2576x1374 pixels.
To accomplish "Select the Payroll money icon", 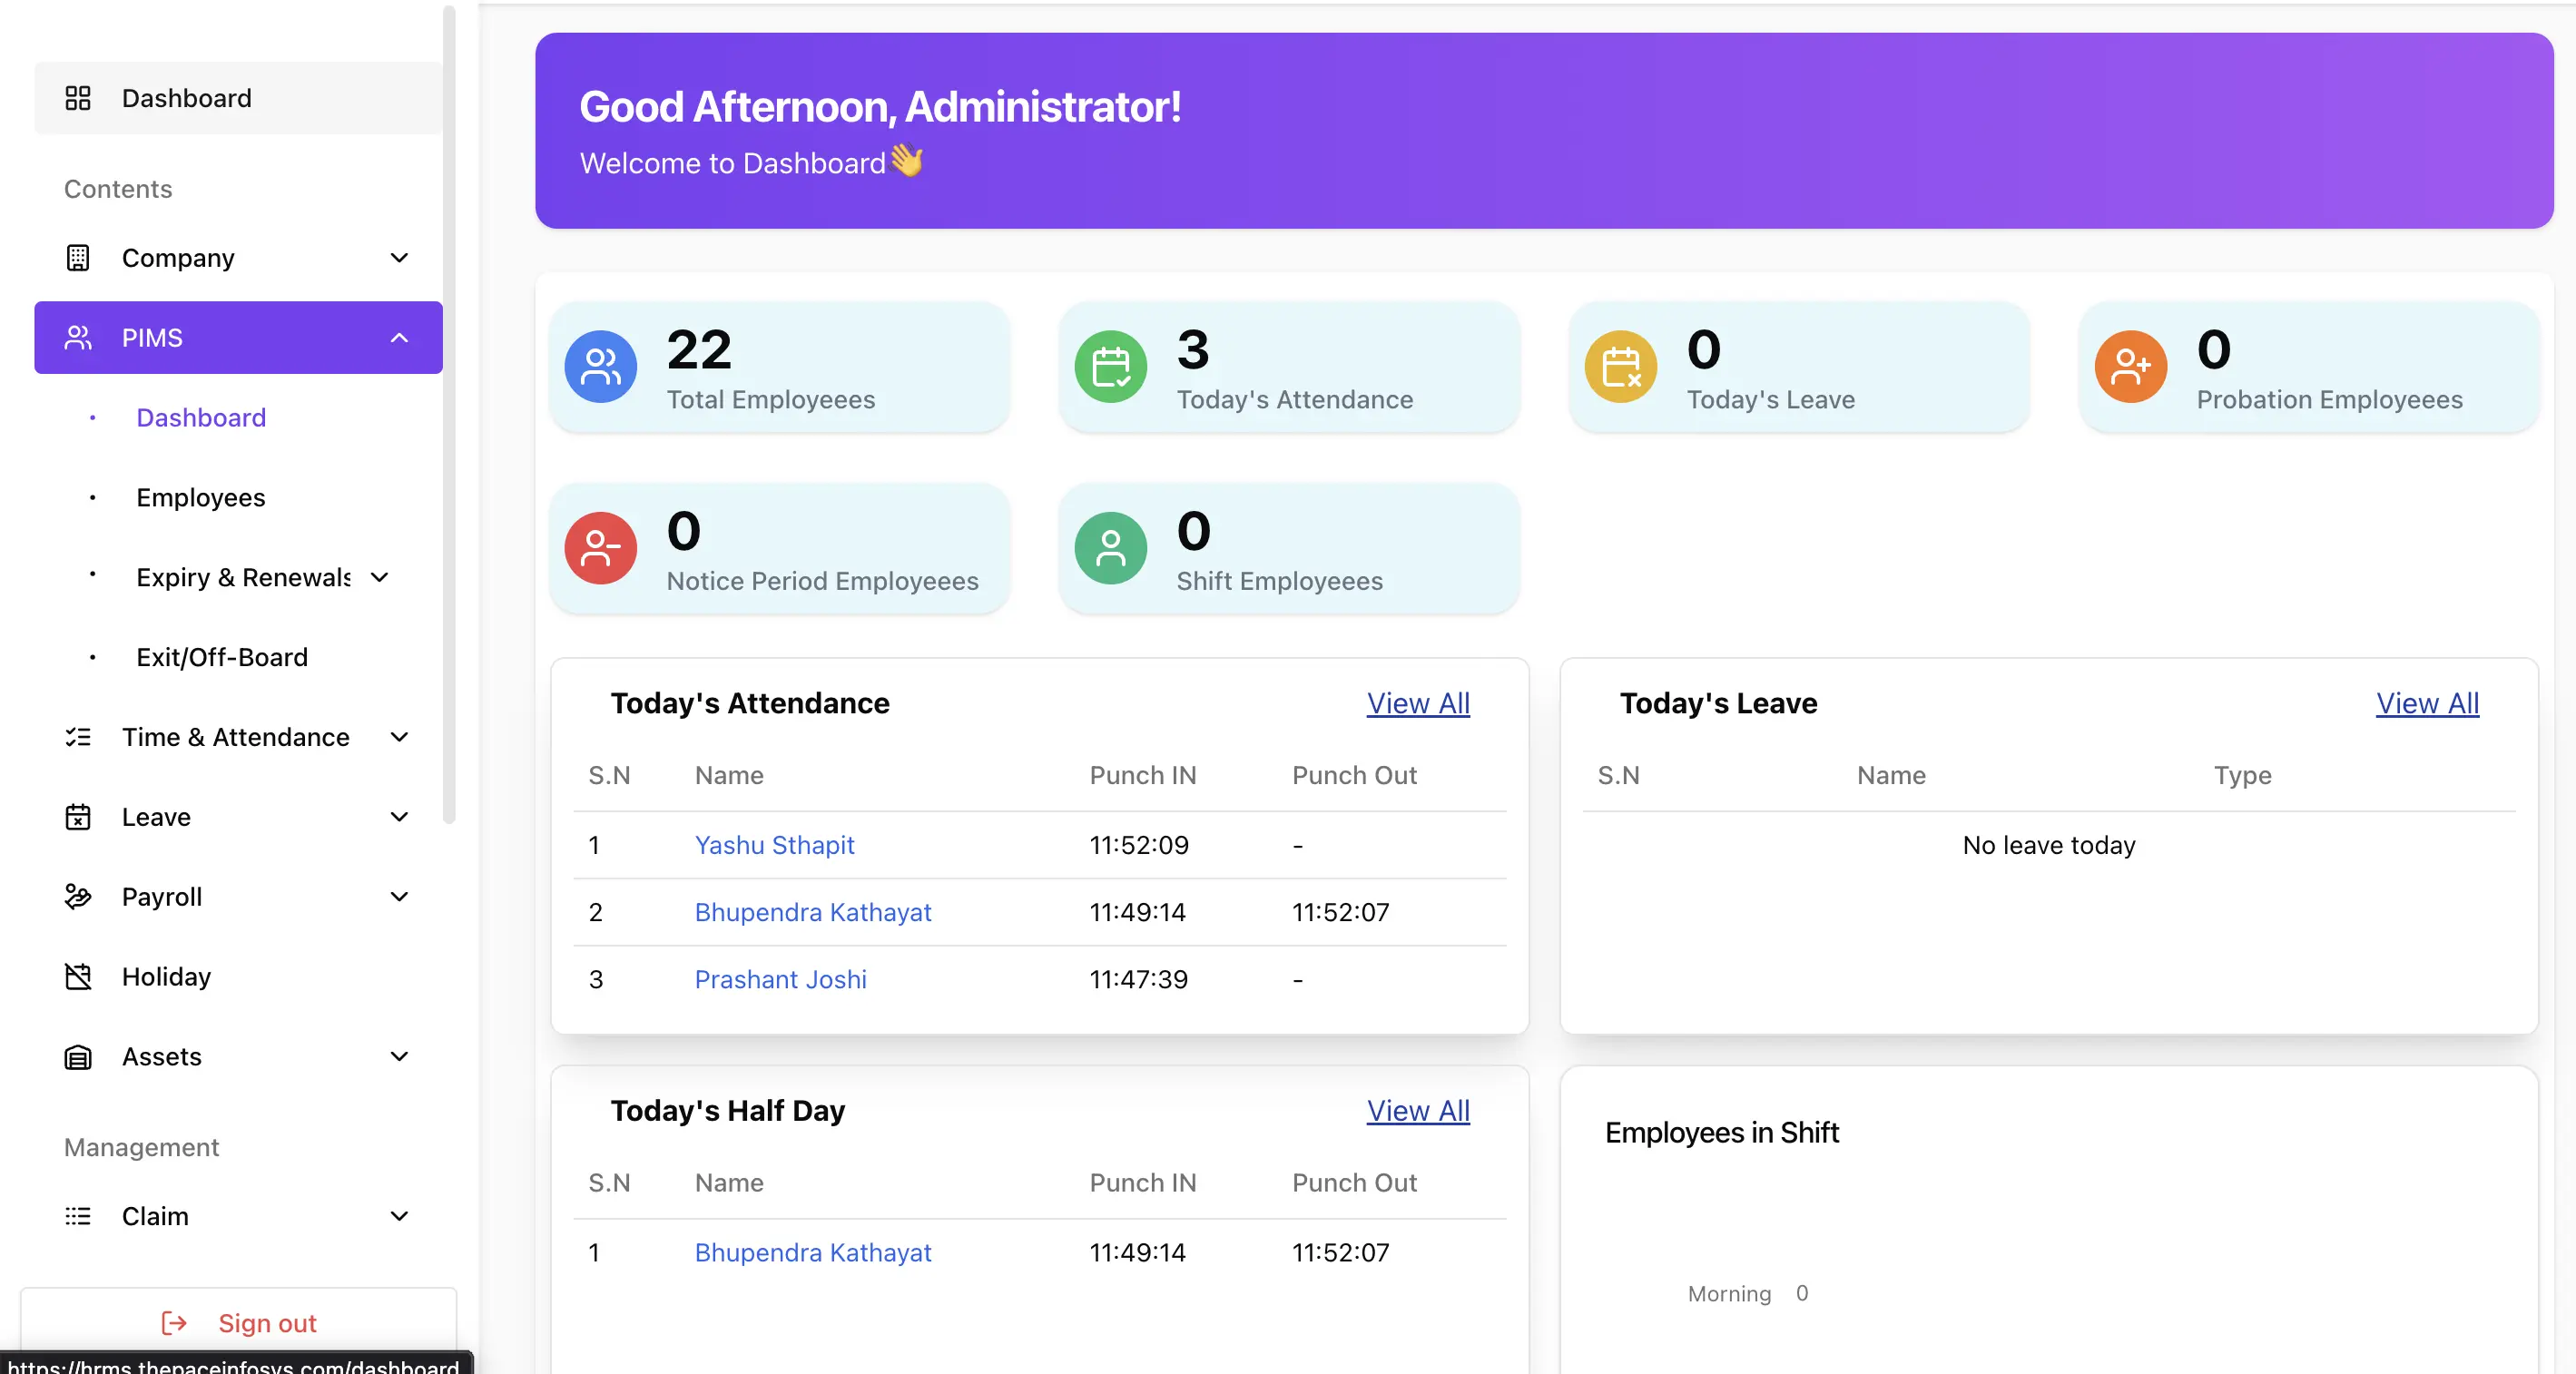I will pos(77,896).
